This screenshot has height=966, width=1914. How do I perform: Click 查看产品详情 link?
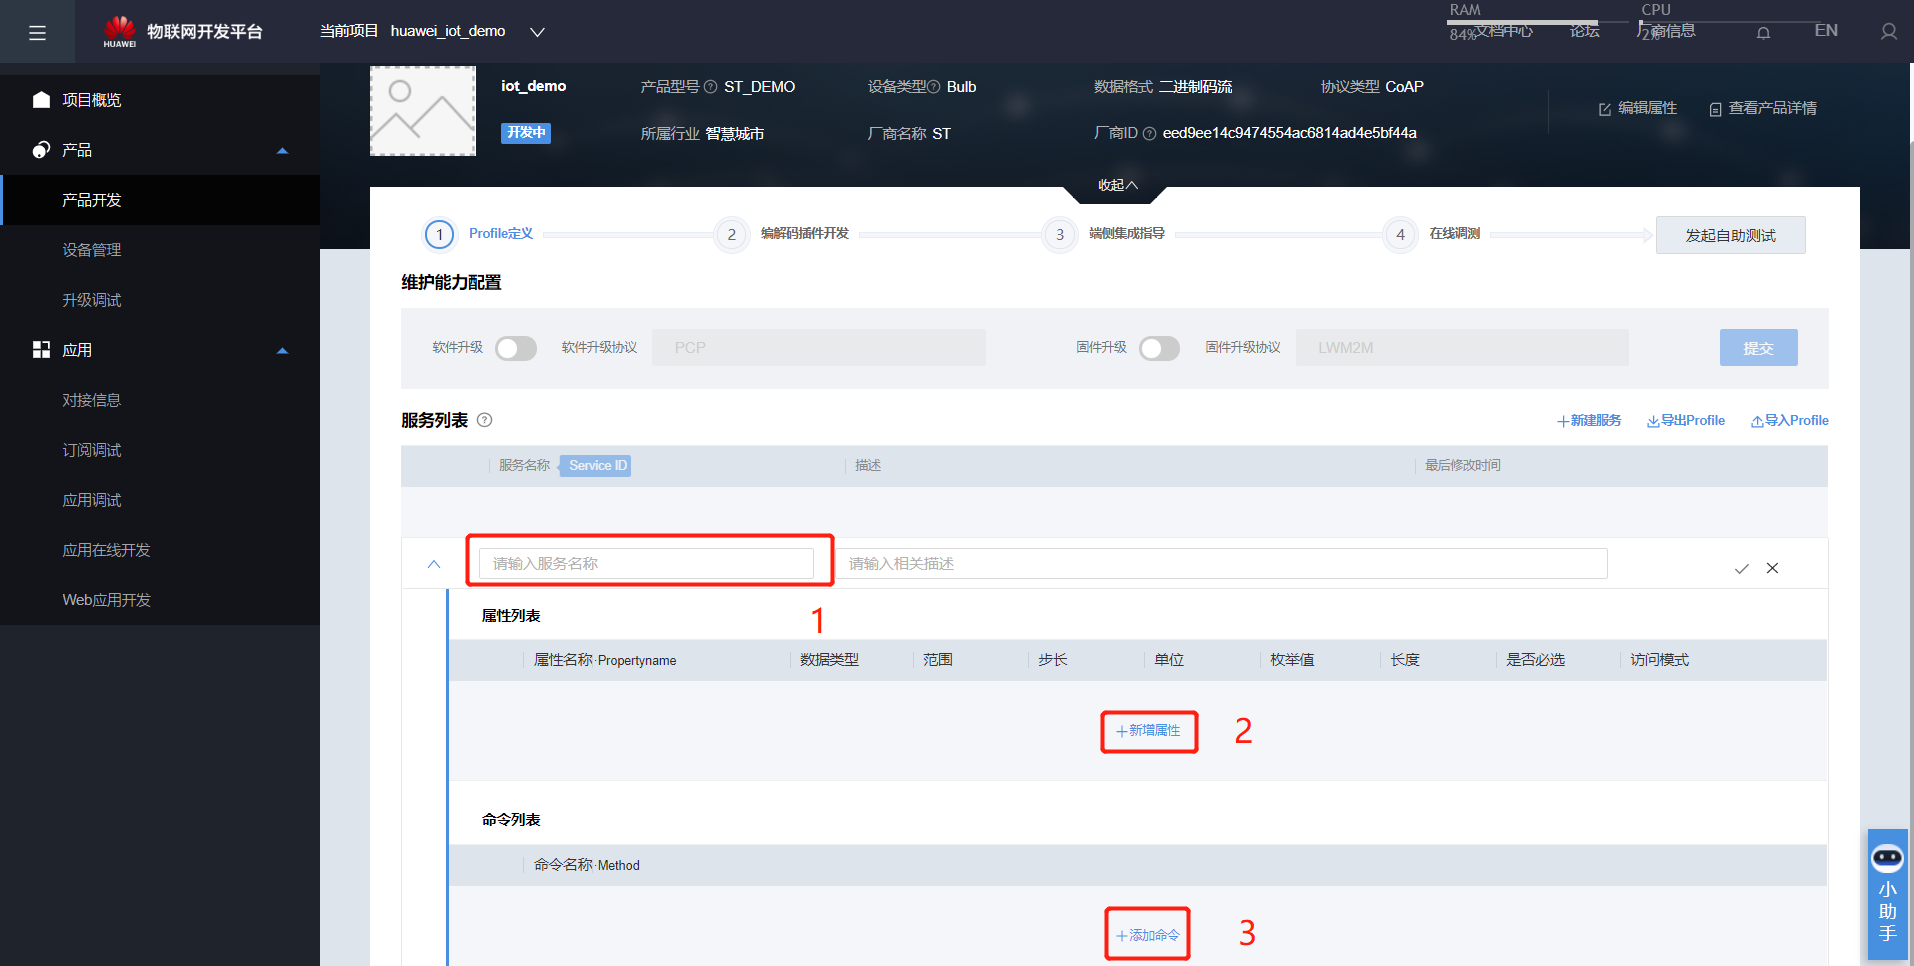click(1763, 108)
